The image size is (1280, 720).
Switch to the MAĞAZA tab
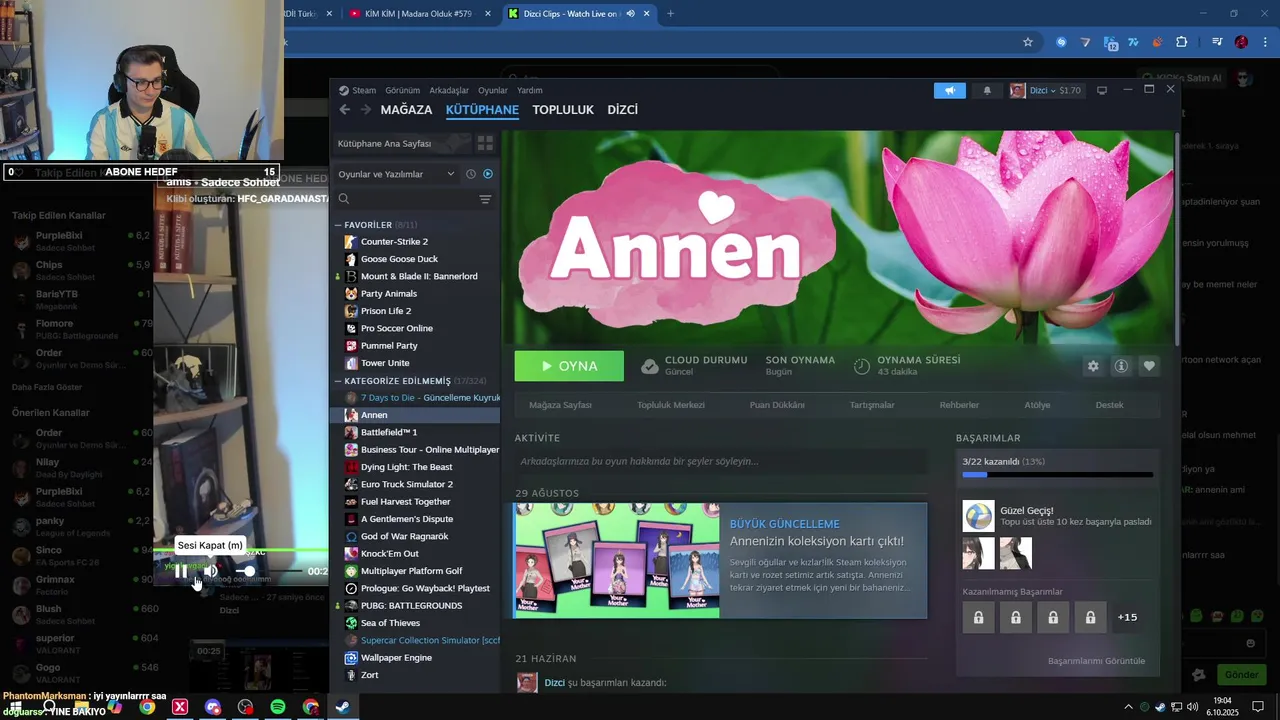[406, 110]
